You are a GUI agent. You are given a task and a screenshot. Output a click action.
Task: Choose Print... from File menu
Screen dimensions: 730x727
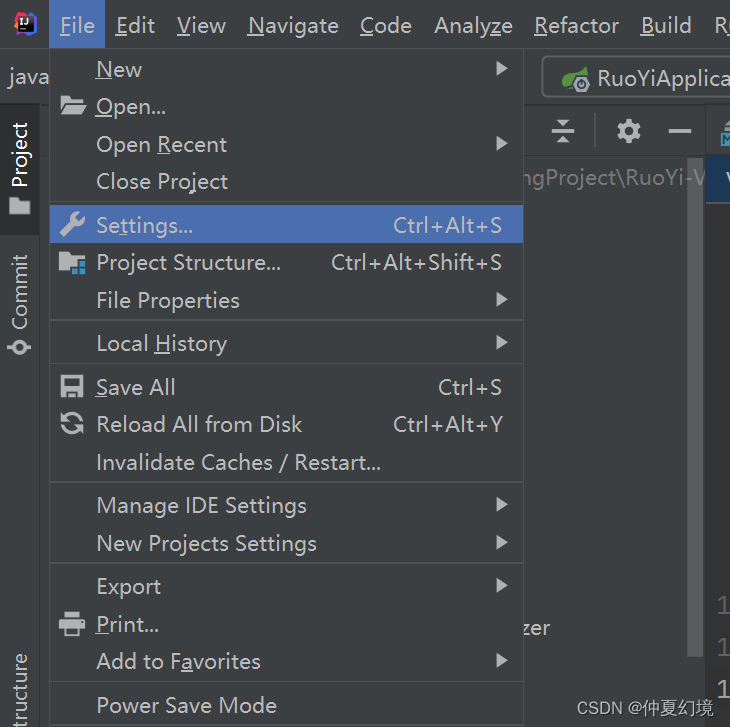tap(286, 624)
